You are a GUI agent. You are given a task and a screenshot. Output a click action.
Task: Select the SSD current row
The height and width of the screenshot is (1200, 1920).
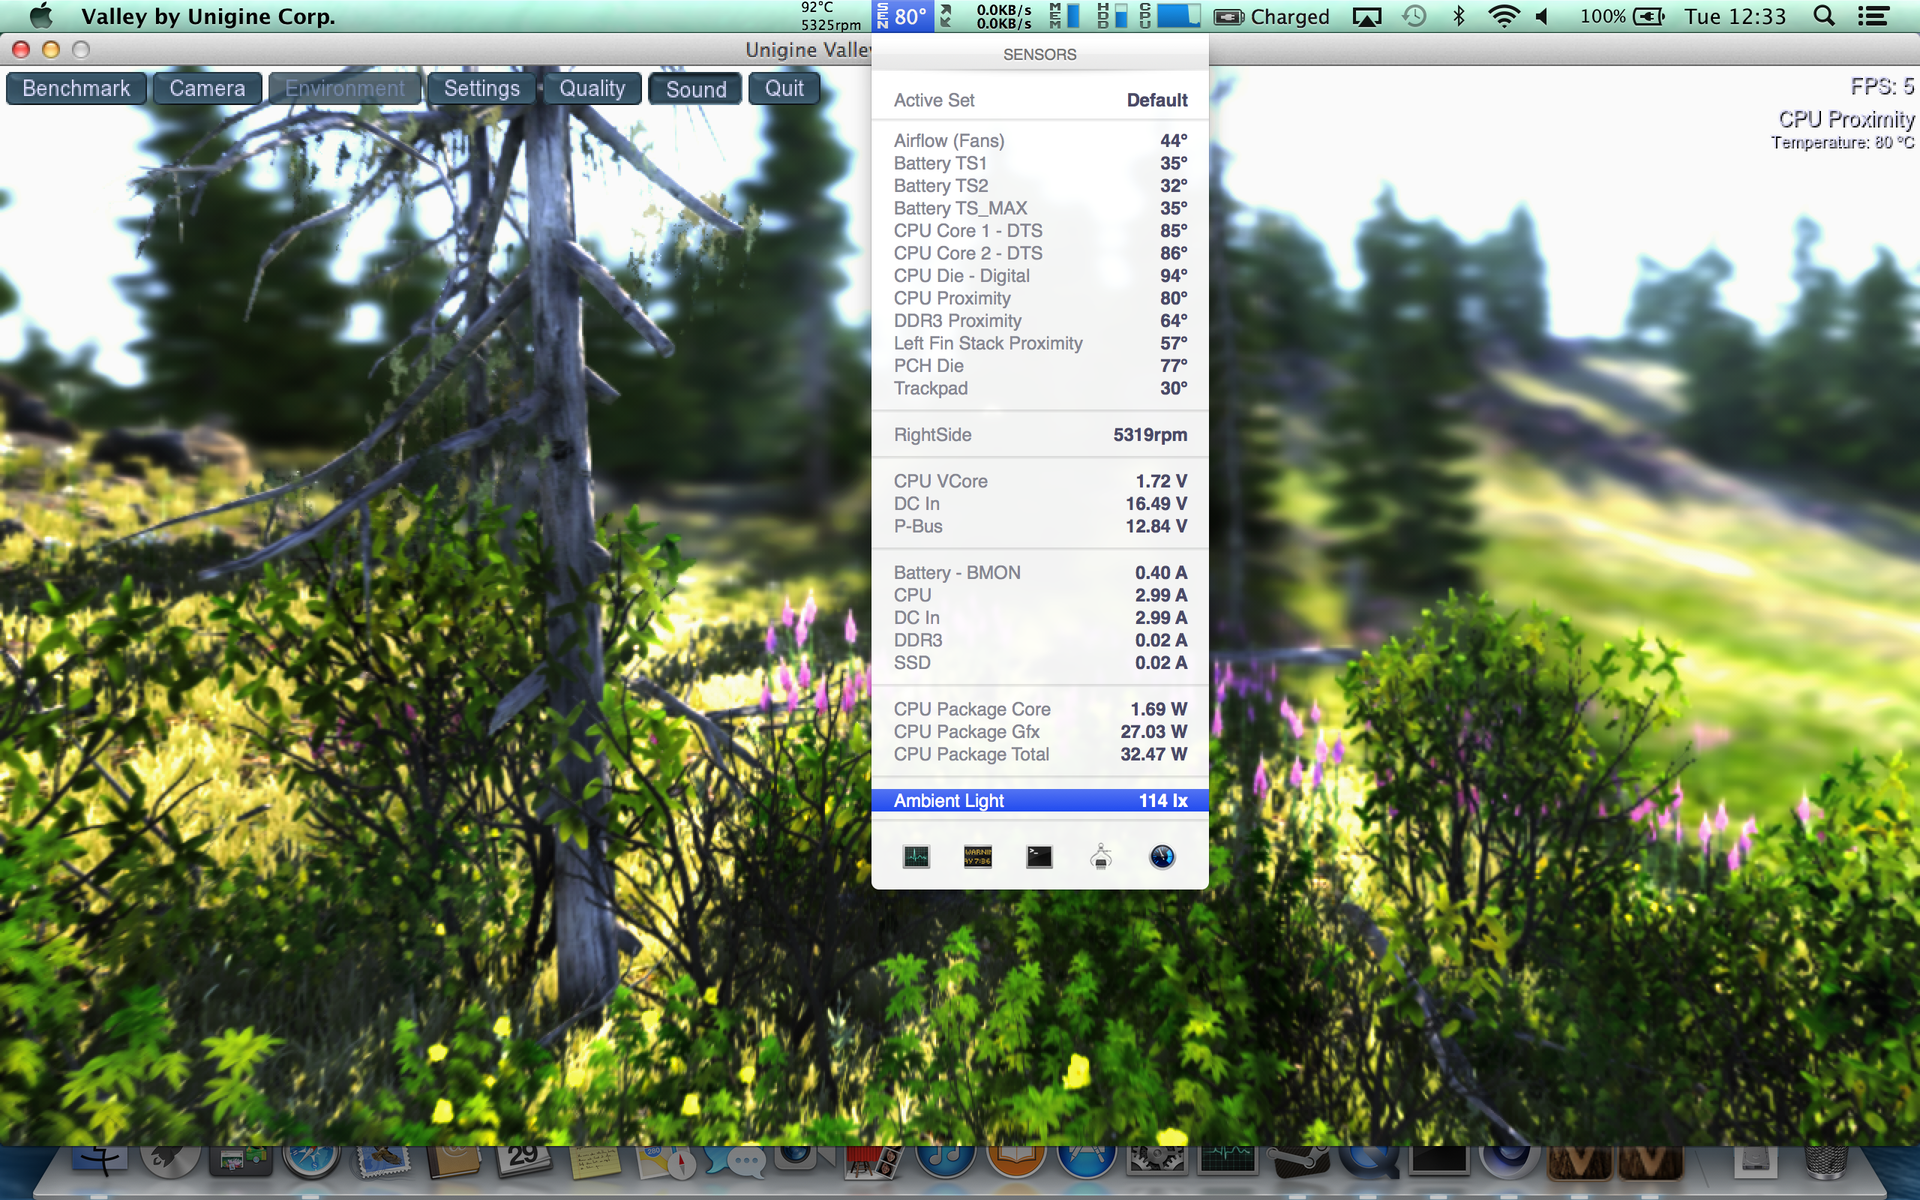[x=1040, y=663]
